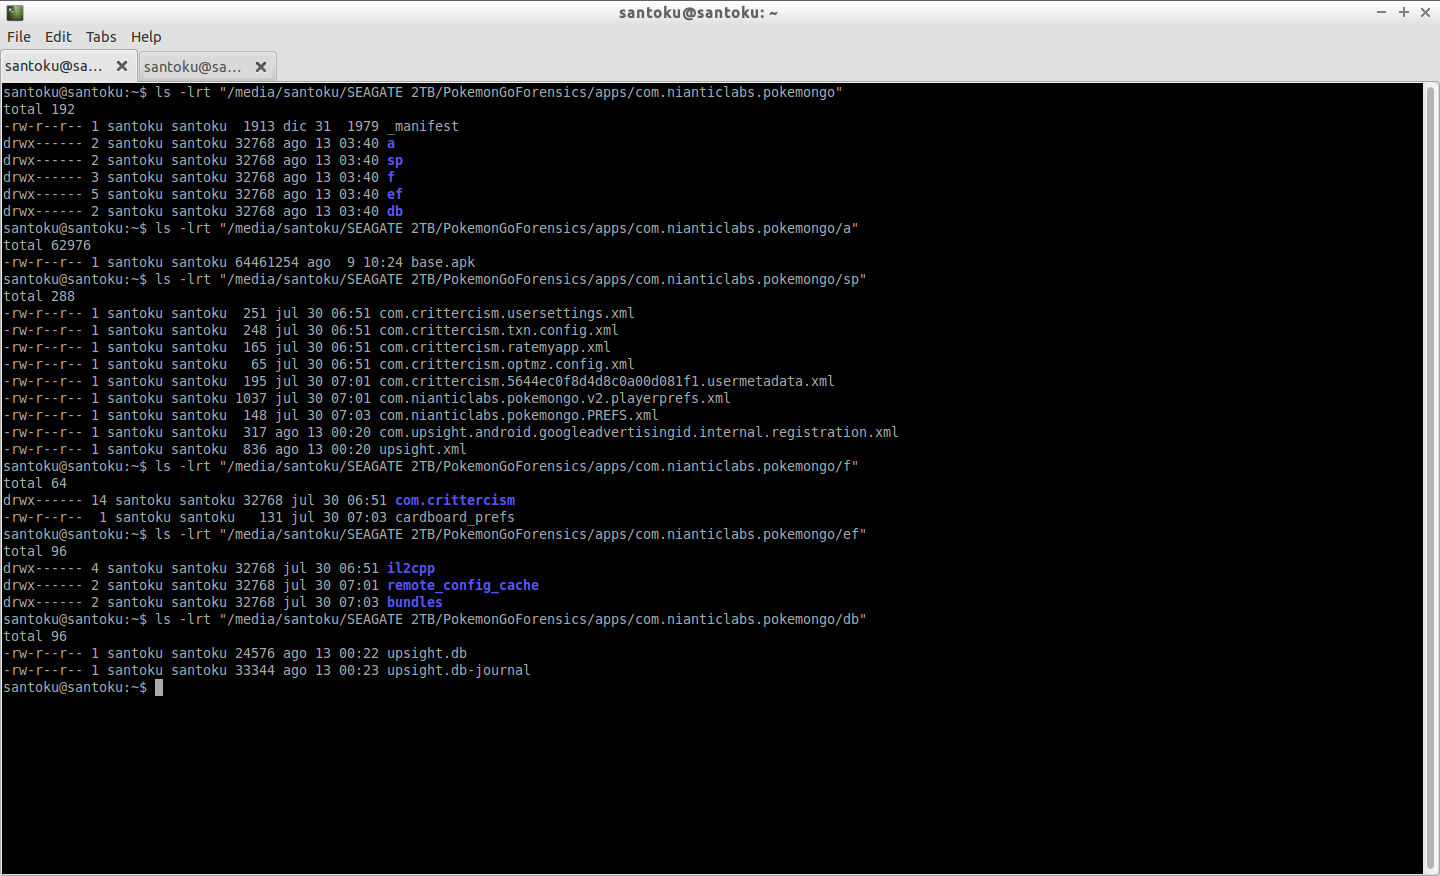Click com.crittercism.usersettings.xml entry

[x=507, y=313]
